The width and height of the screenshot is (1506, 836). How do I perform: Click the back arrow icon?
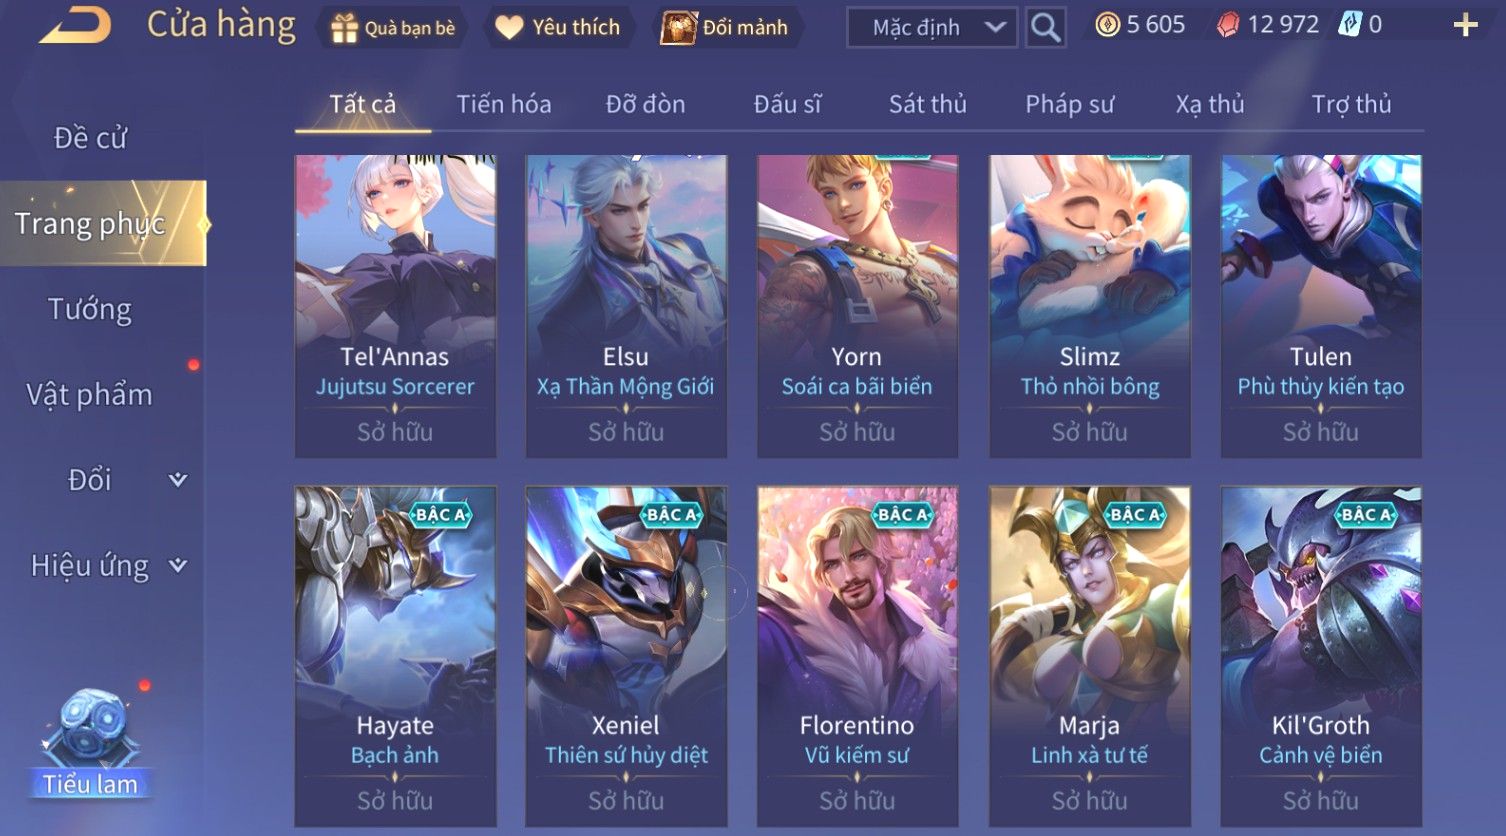(x=74, y=26)
